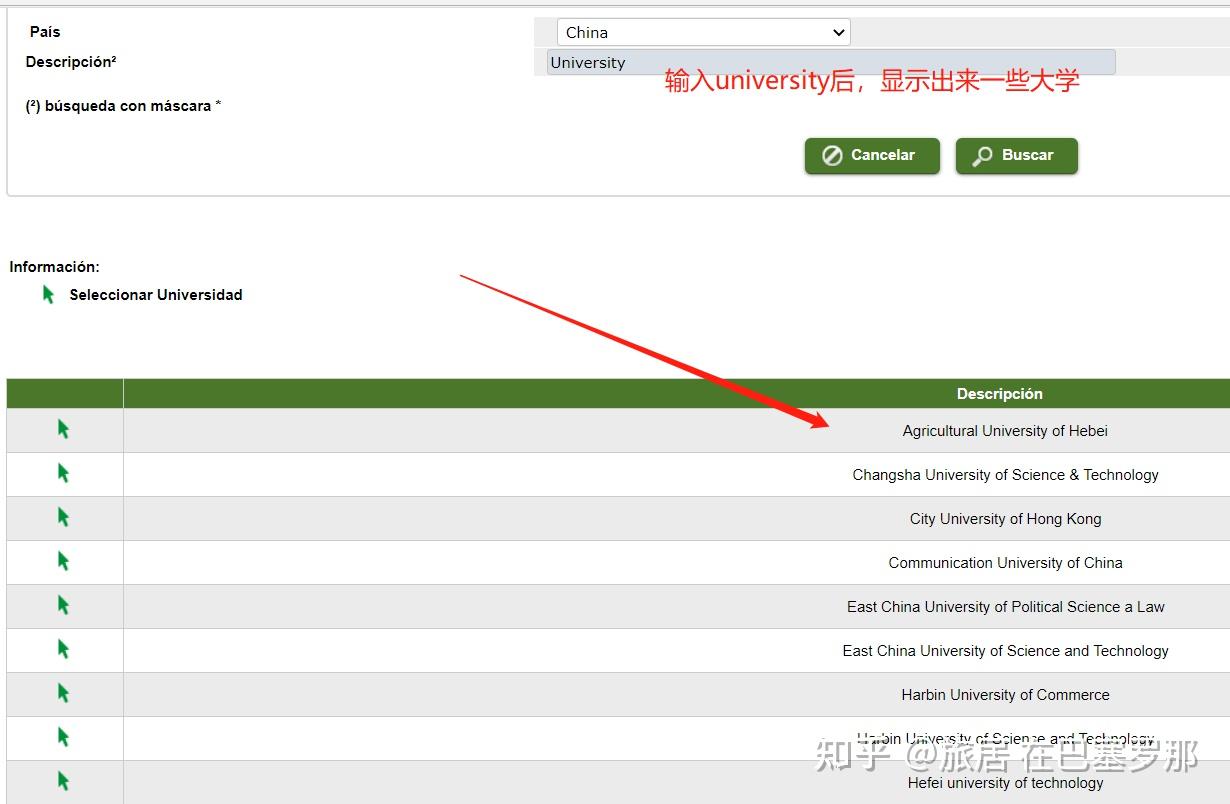Click text East China University of Science and Technology
This screenshot has height=804, width=1230.
1005,651
